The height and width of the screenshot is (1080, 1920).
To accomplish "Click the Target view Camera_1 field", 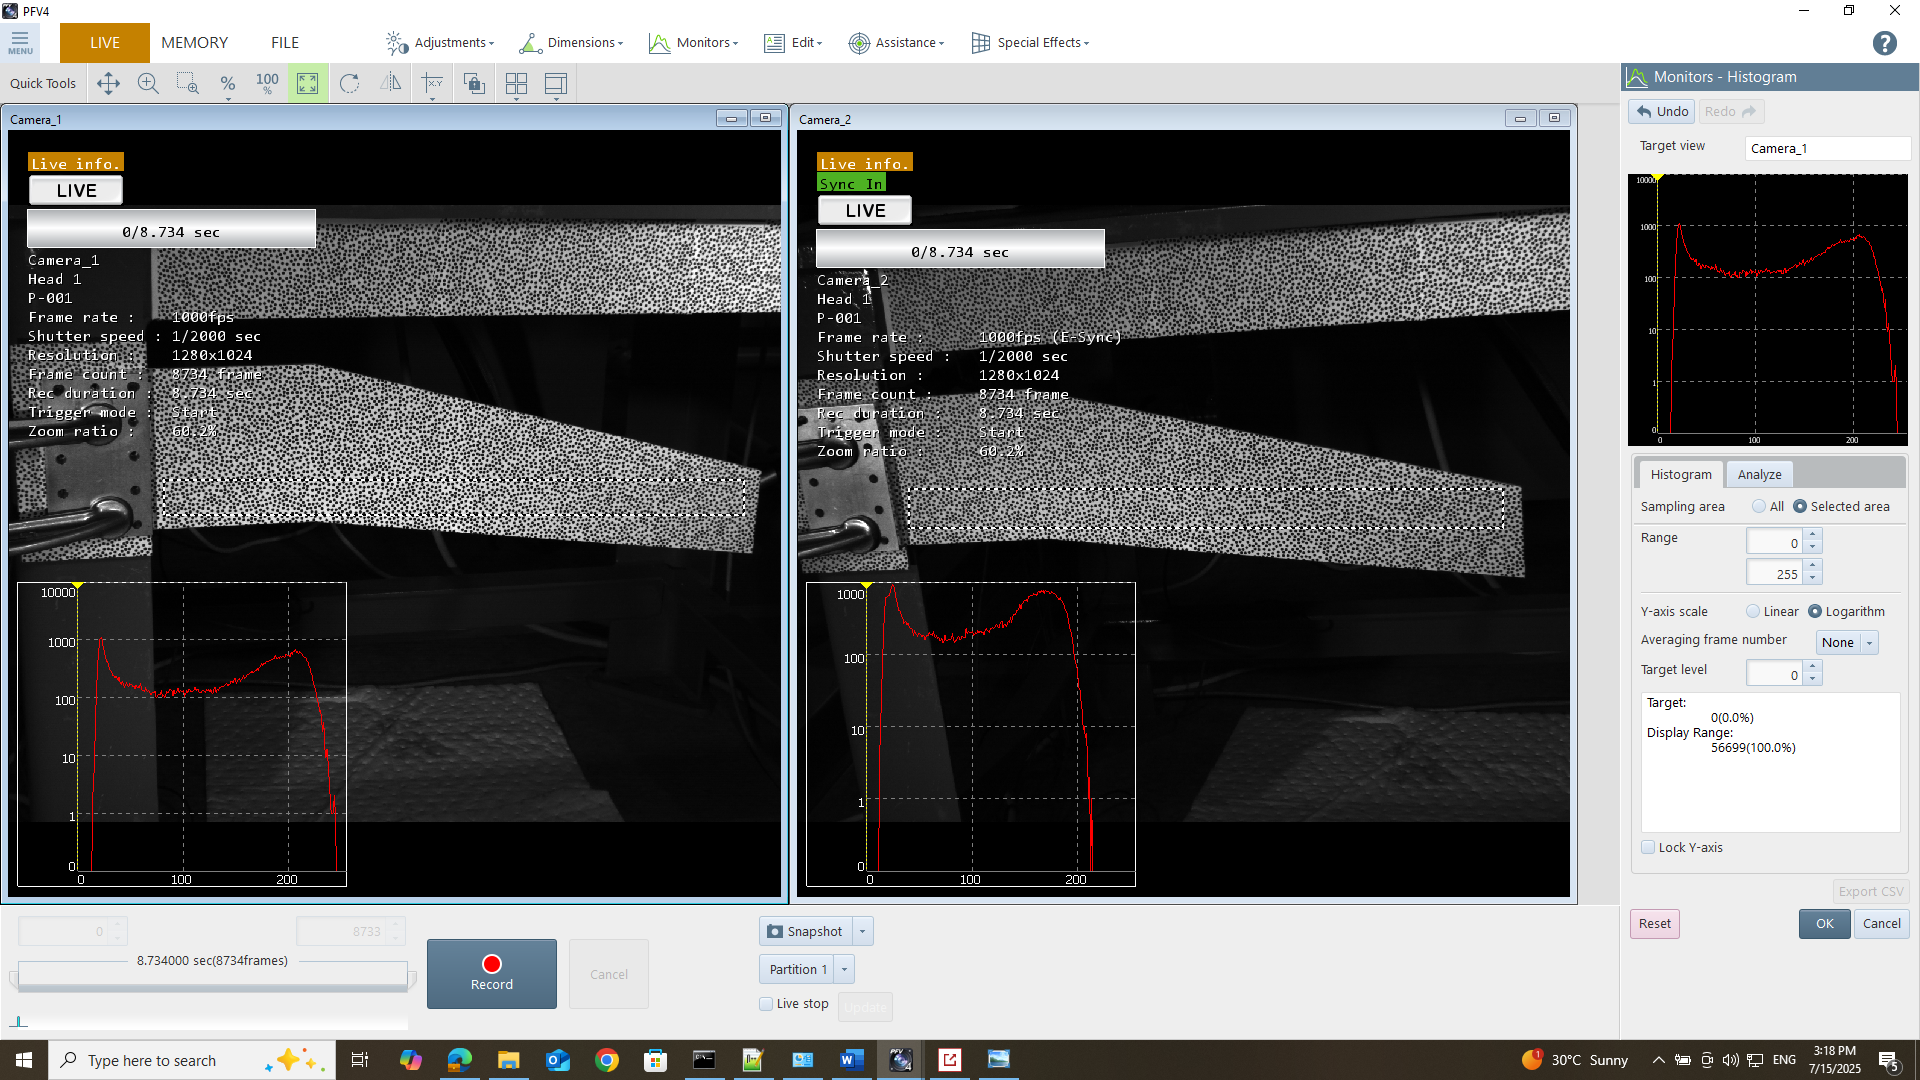I will [1826, 148].
